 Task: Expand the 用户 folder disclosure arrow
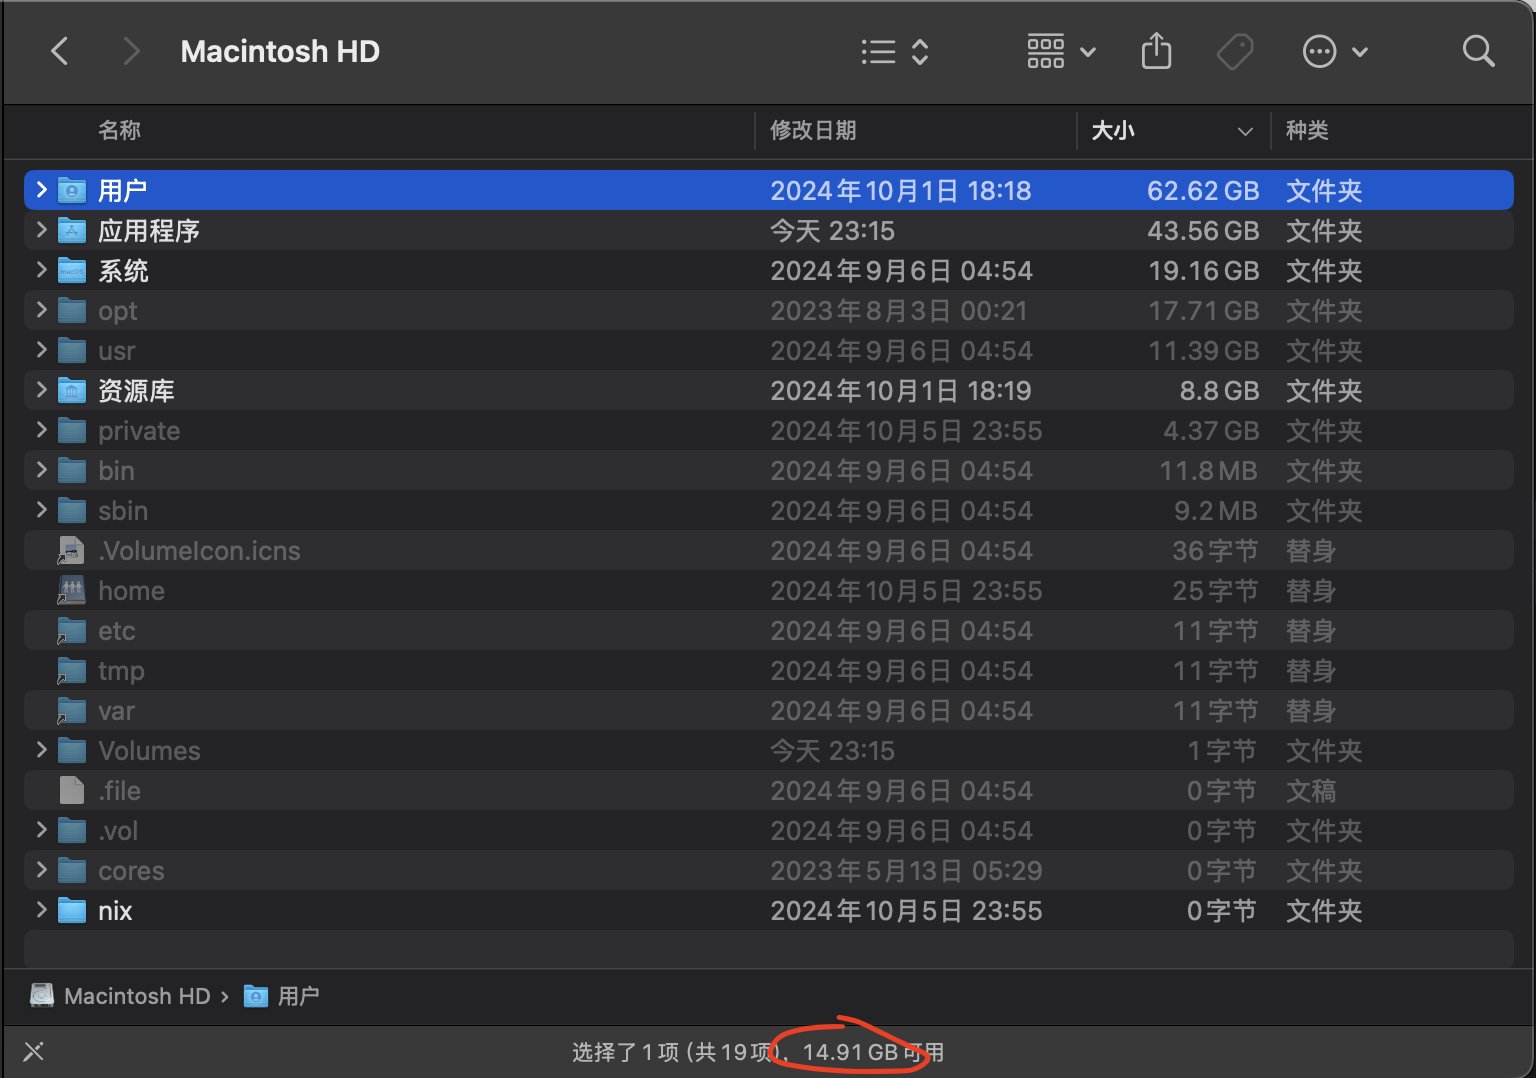(41, 190)
